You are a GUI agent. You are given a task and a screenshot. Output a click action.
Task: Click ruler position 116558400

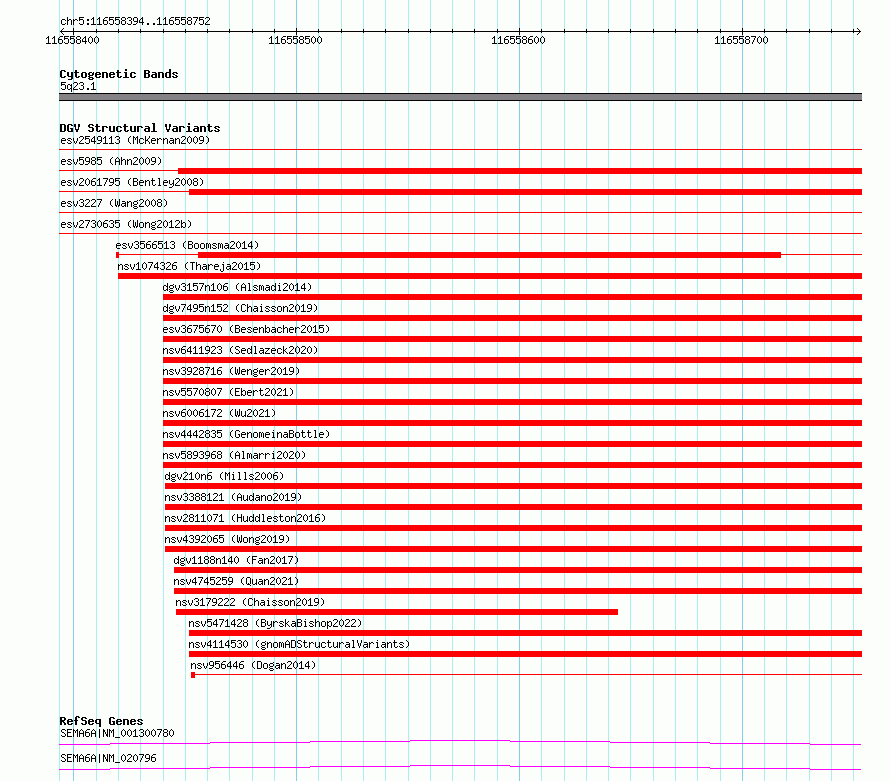click(72, 40)
